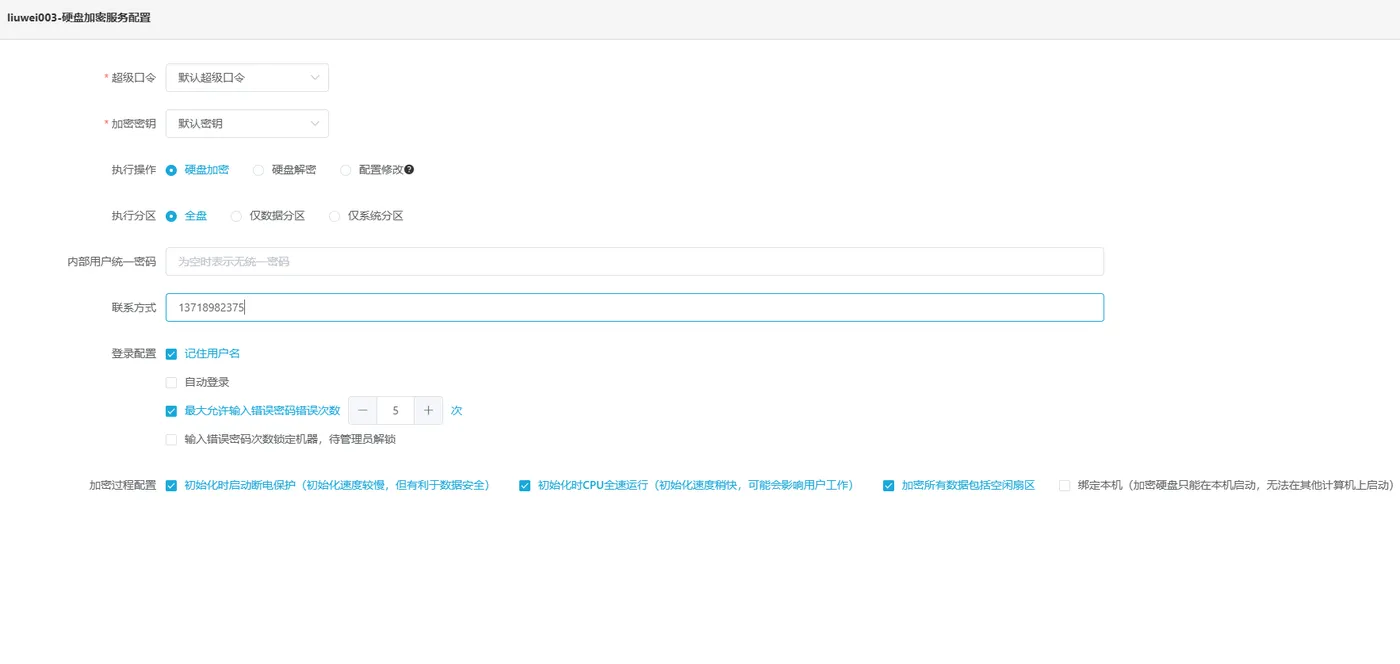Screen dimensions: 1400x664
Task: Open the 加密密钥 dropdown
Action: [x=247, y=123]
